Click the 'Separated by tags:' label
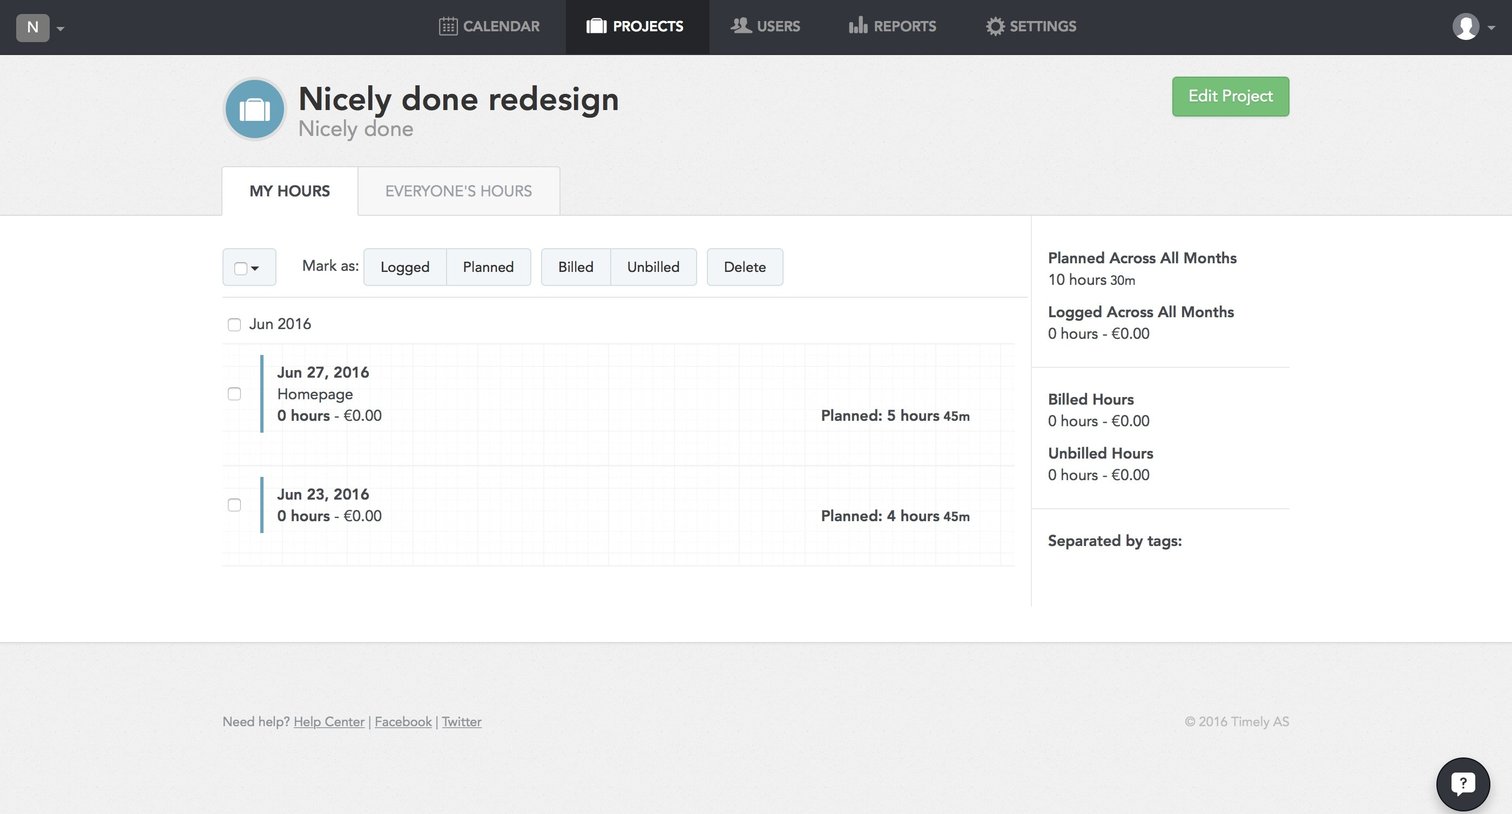This screenshot has width=1512, height=814. click(x=1115, y=541)
